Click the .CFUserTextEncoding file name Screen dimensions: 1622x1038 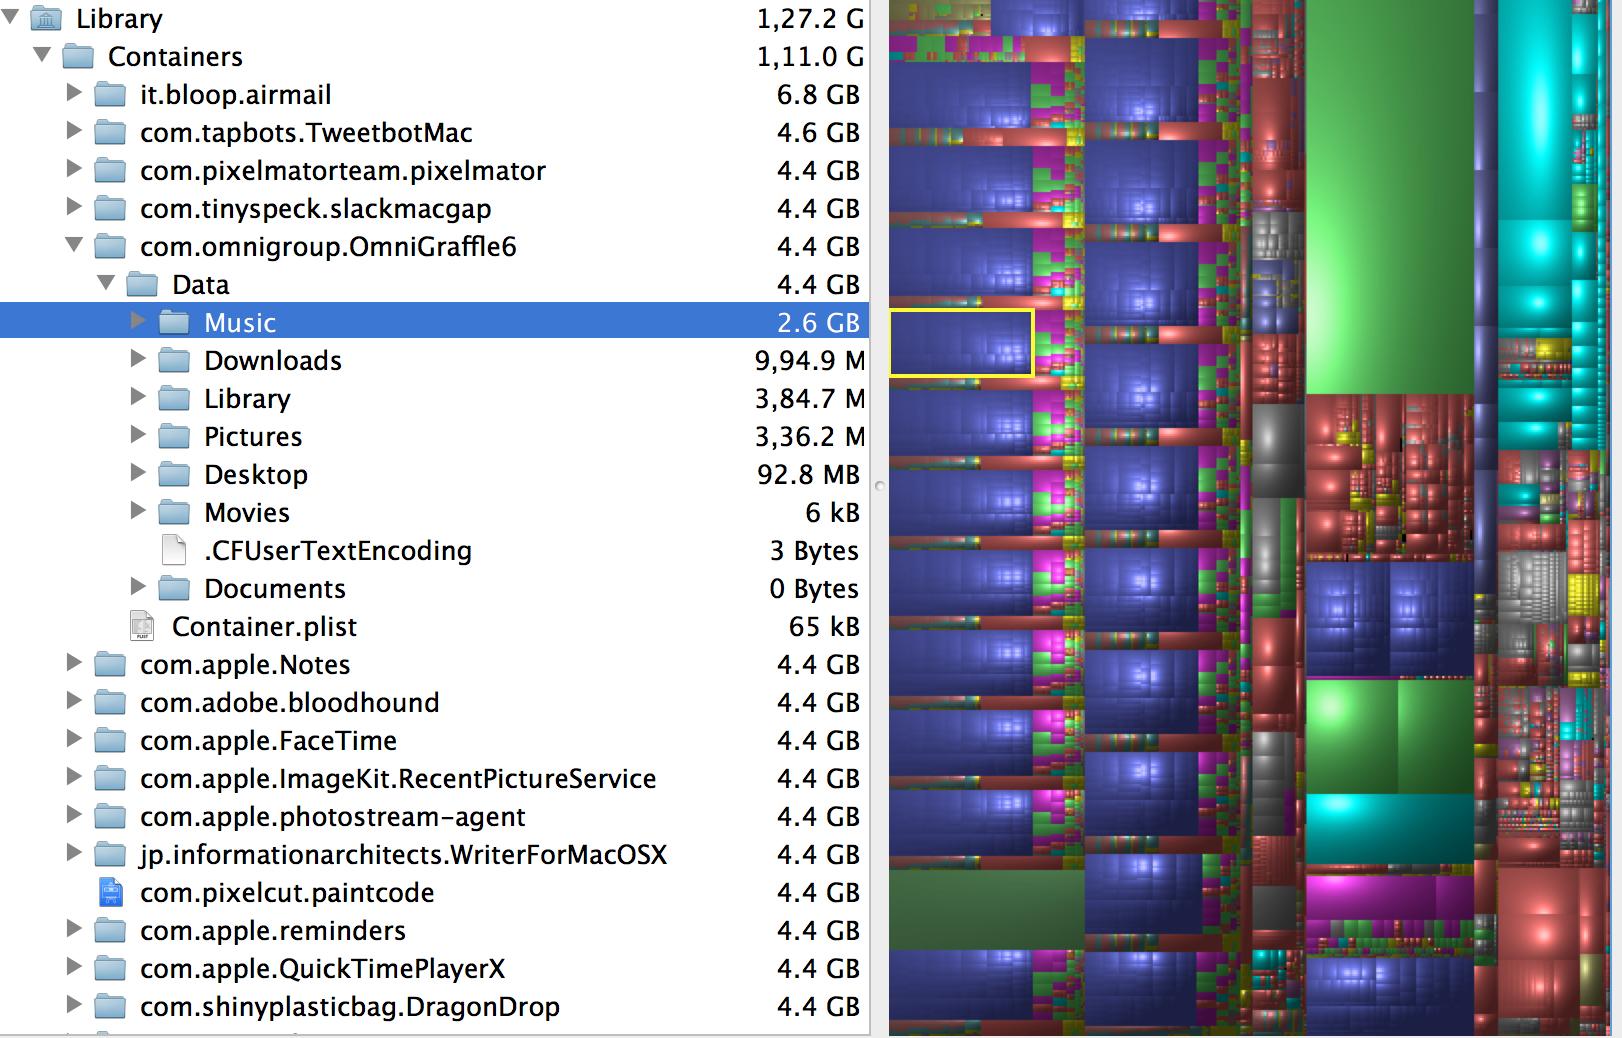pyautogui.click(x=338, y=551)
